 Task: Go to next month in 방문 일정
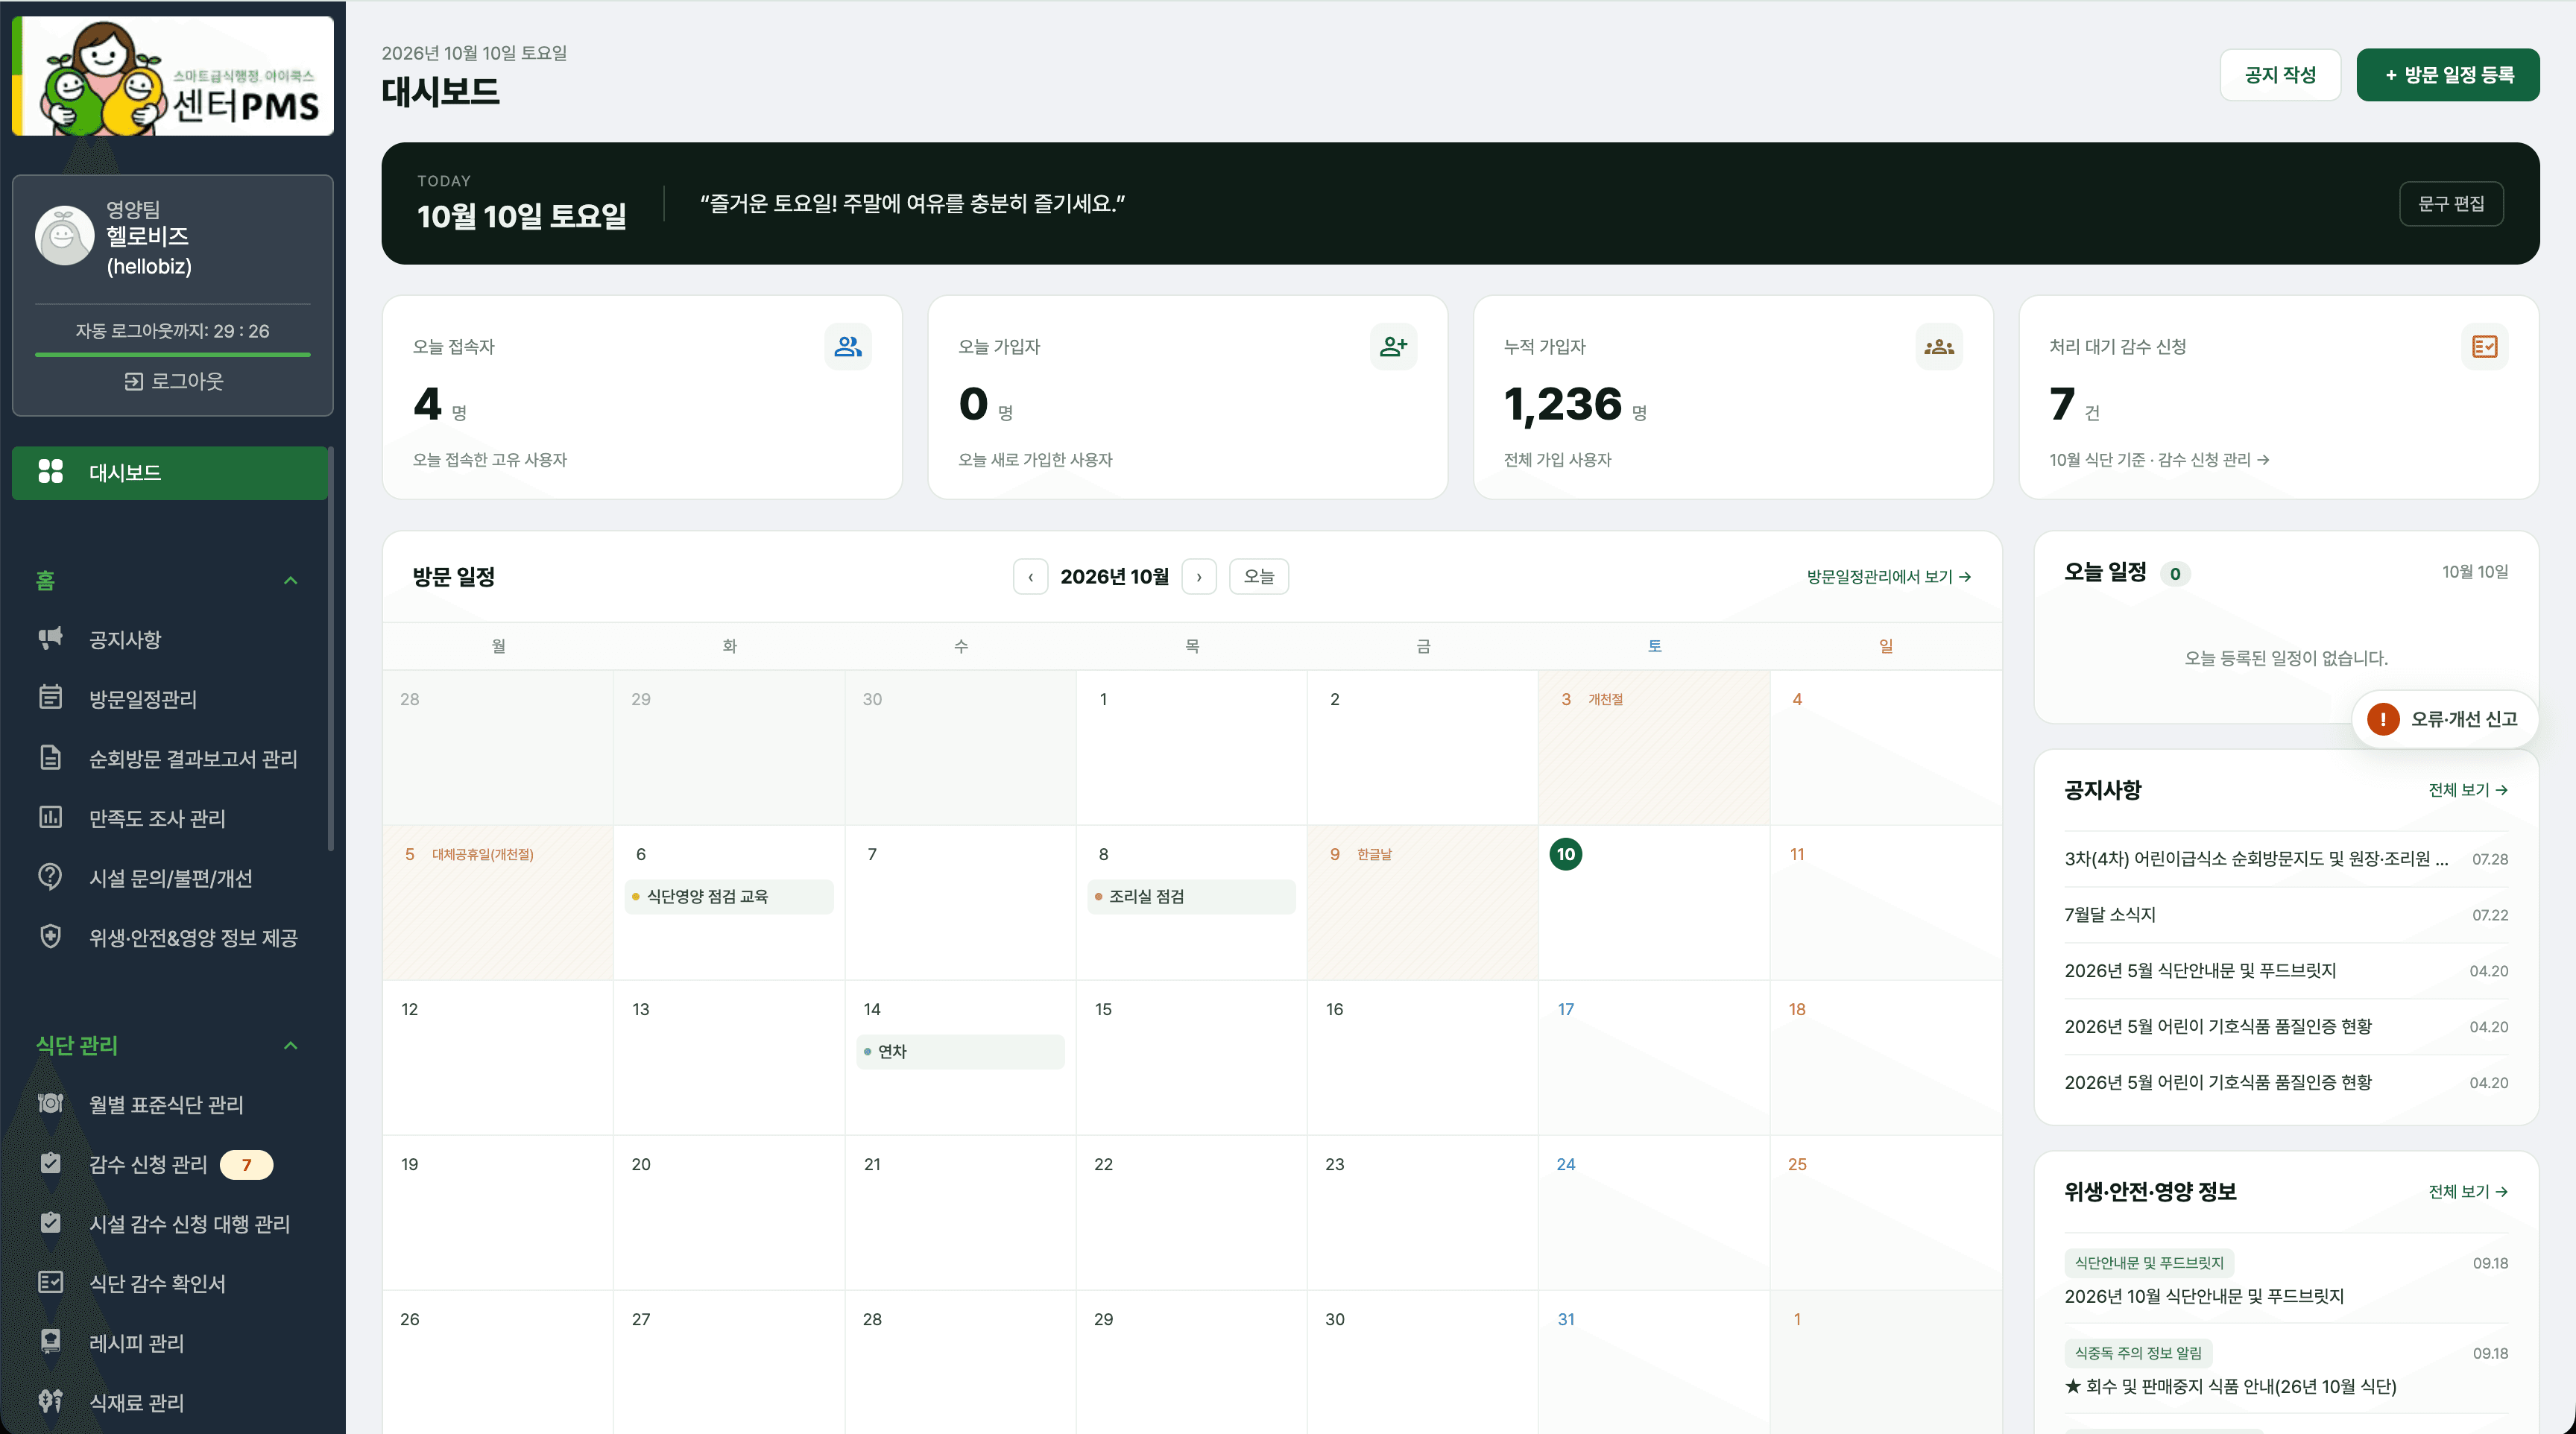point(1199,577)
